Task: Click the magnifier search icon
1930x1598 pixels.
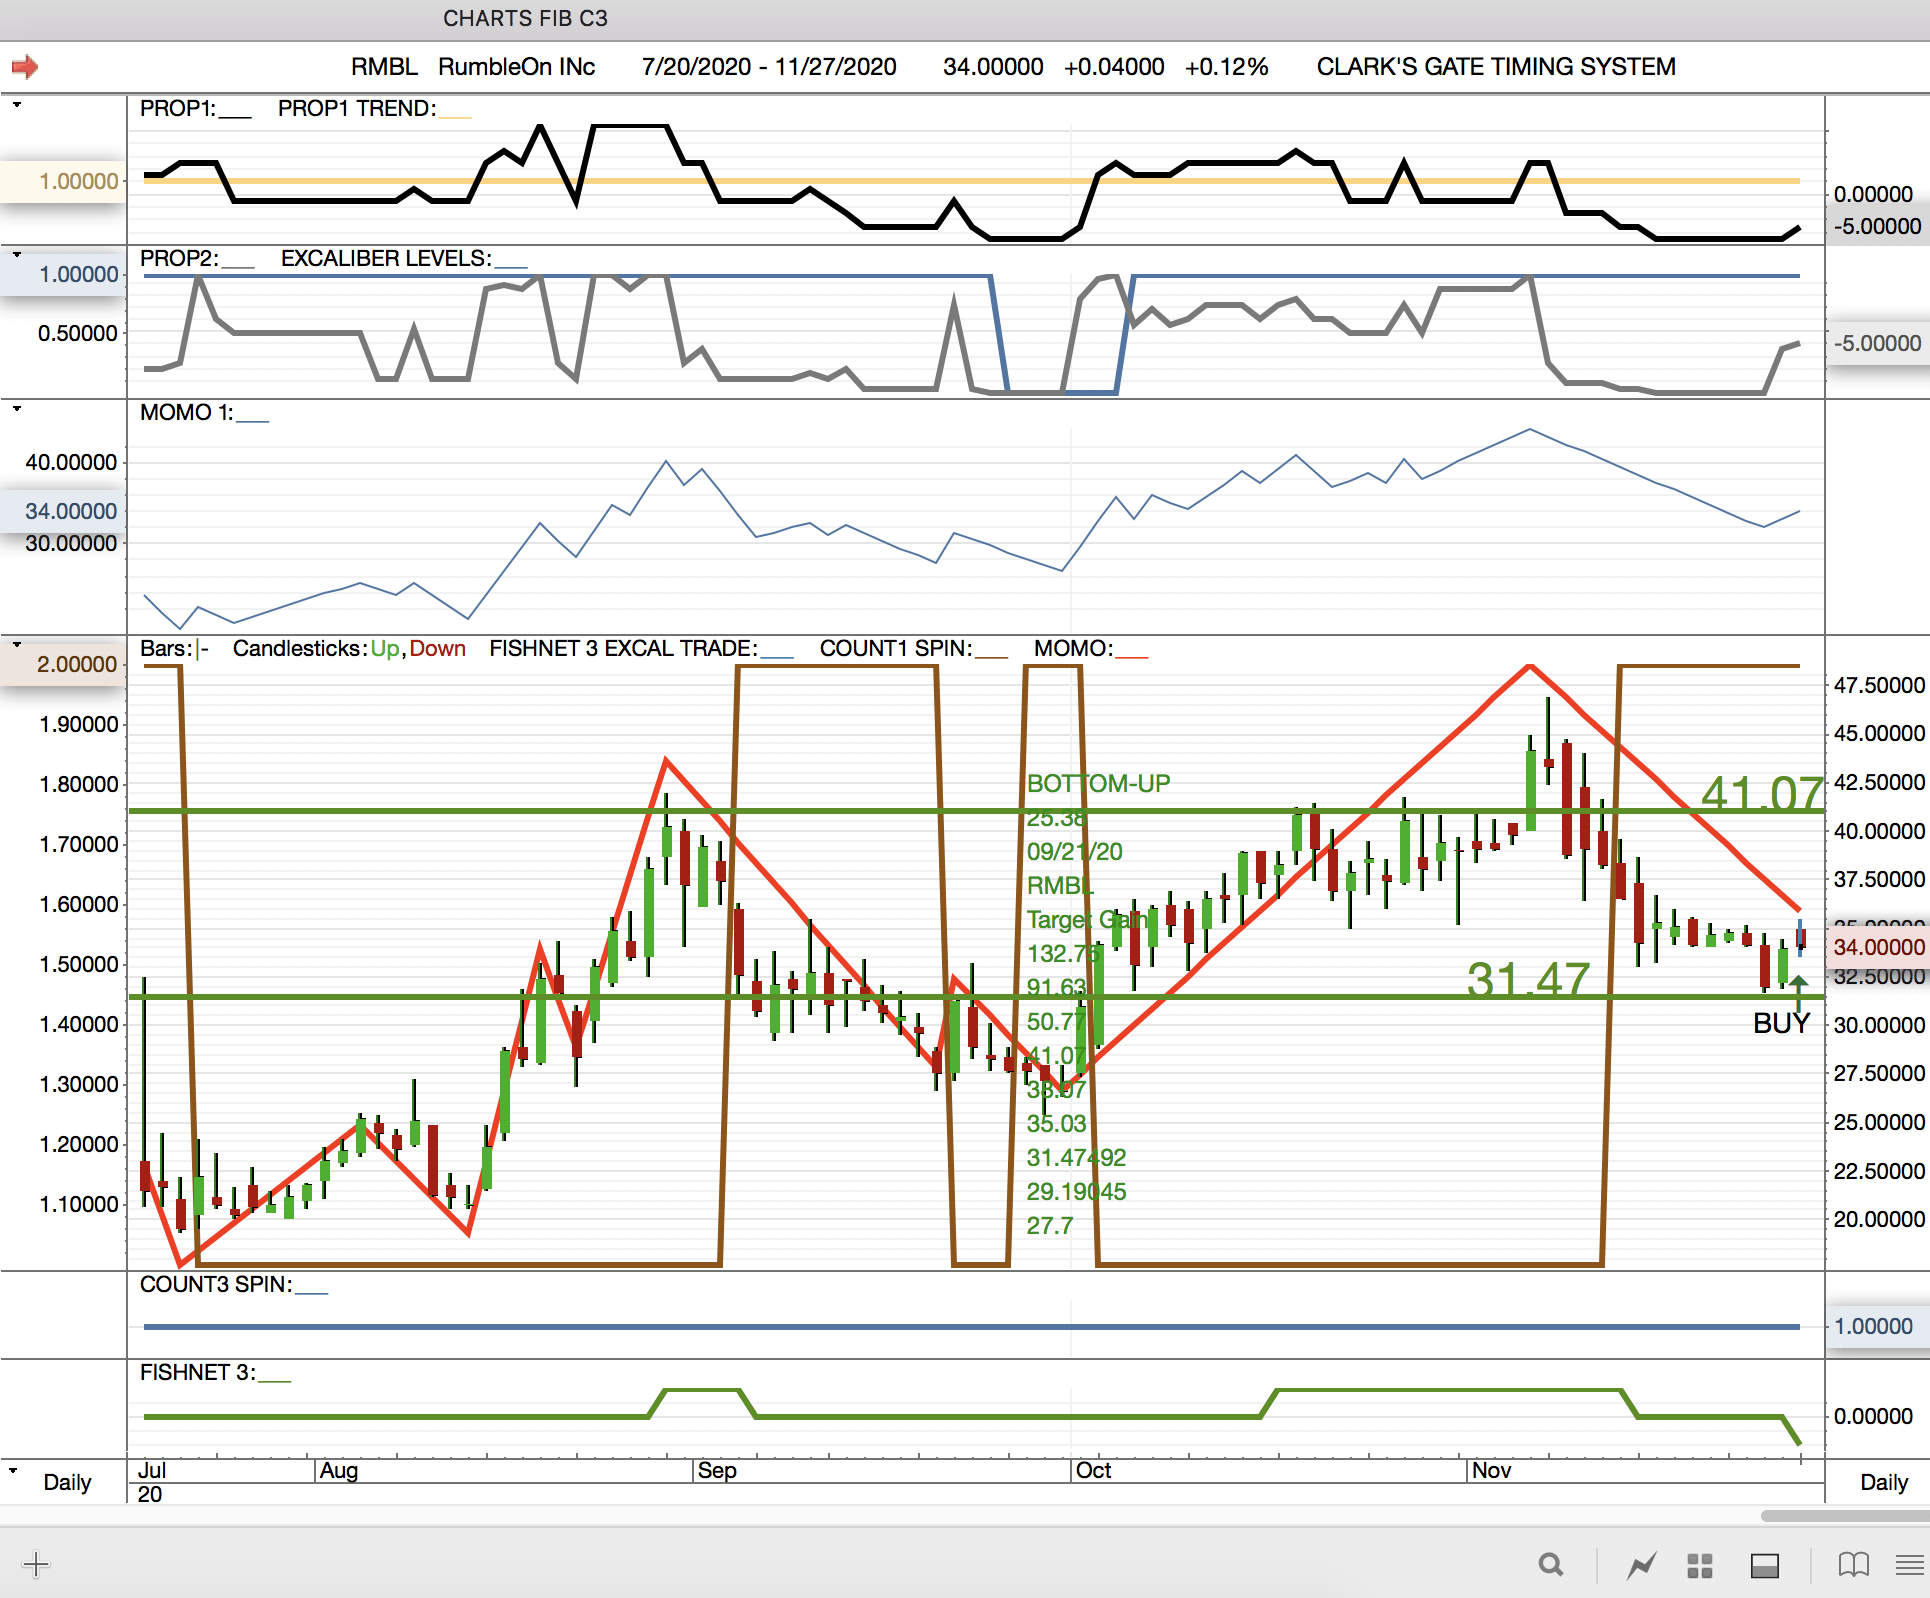Action: point(1550,1565)
